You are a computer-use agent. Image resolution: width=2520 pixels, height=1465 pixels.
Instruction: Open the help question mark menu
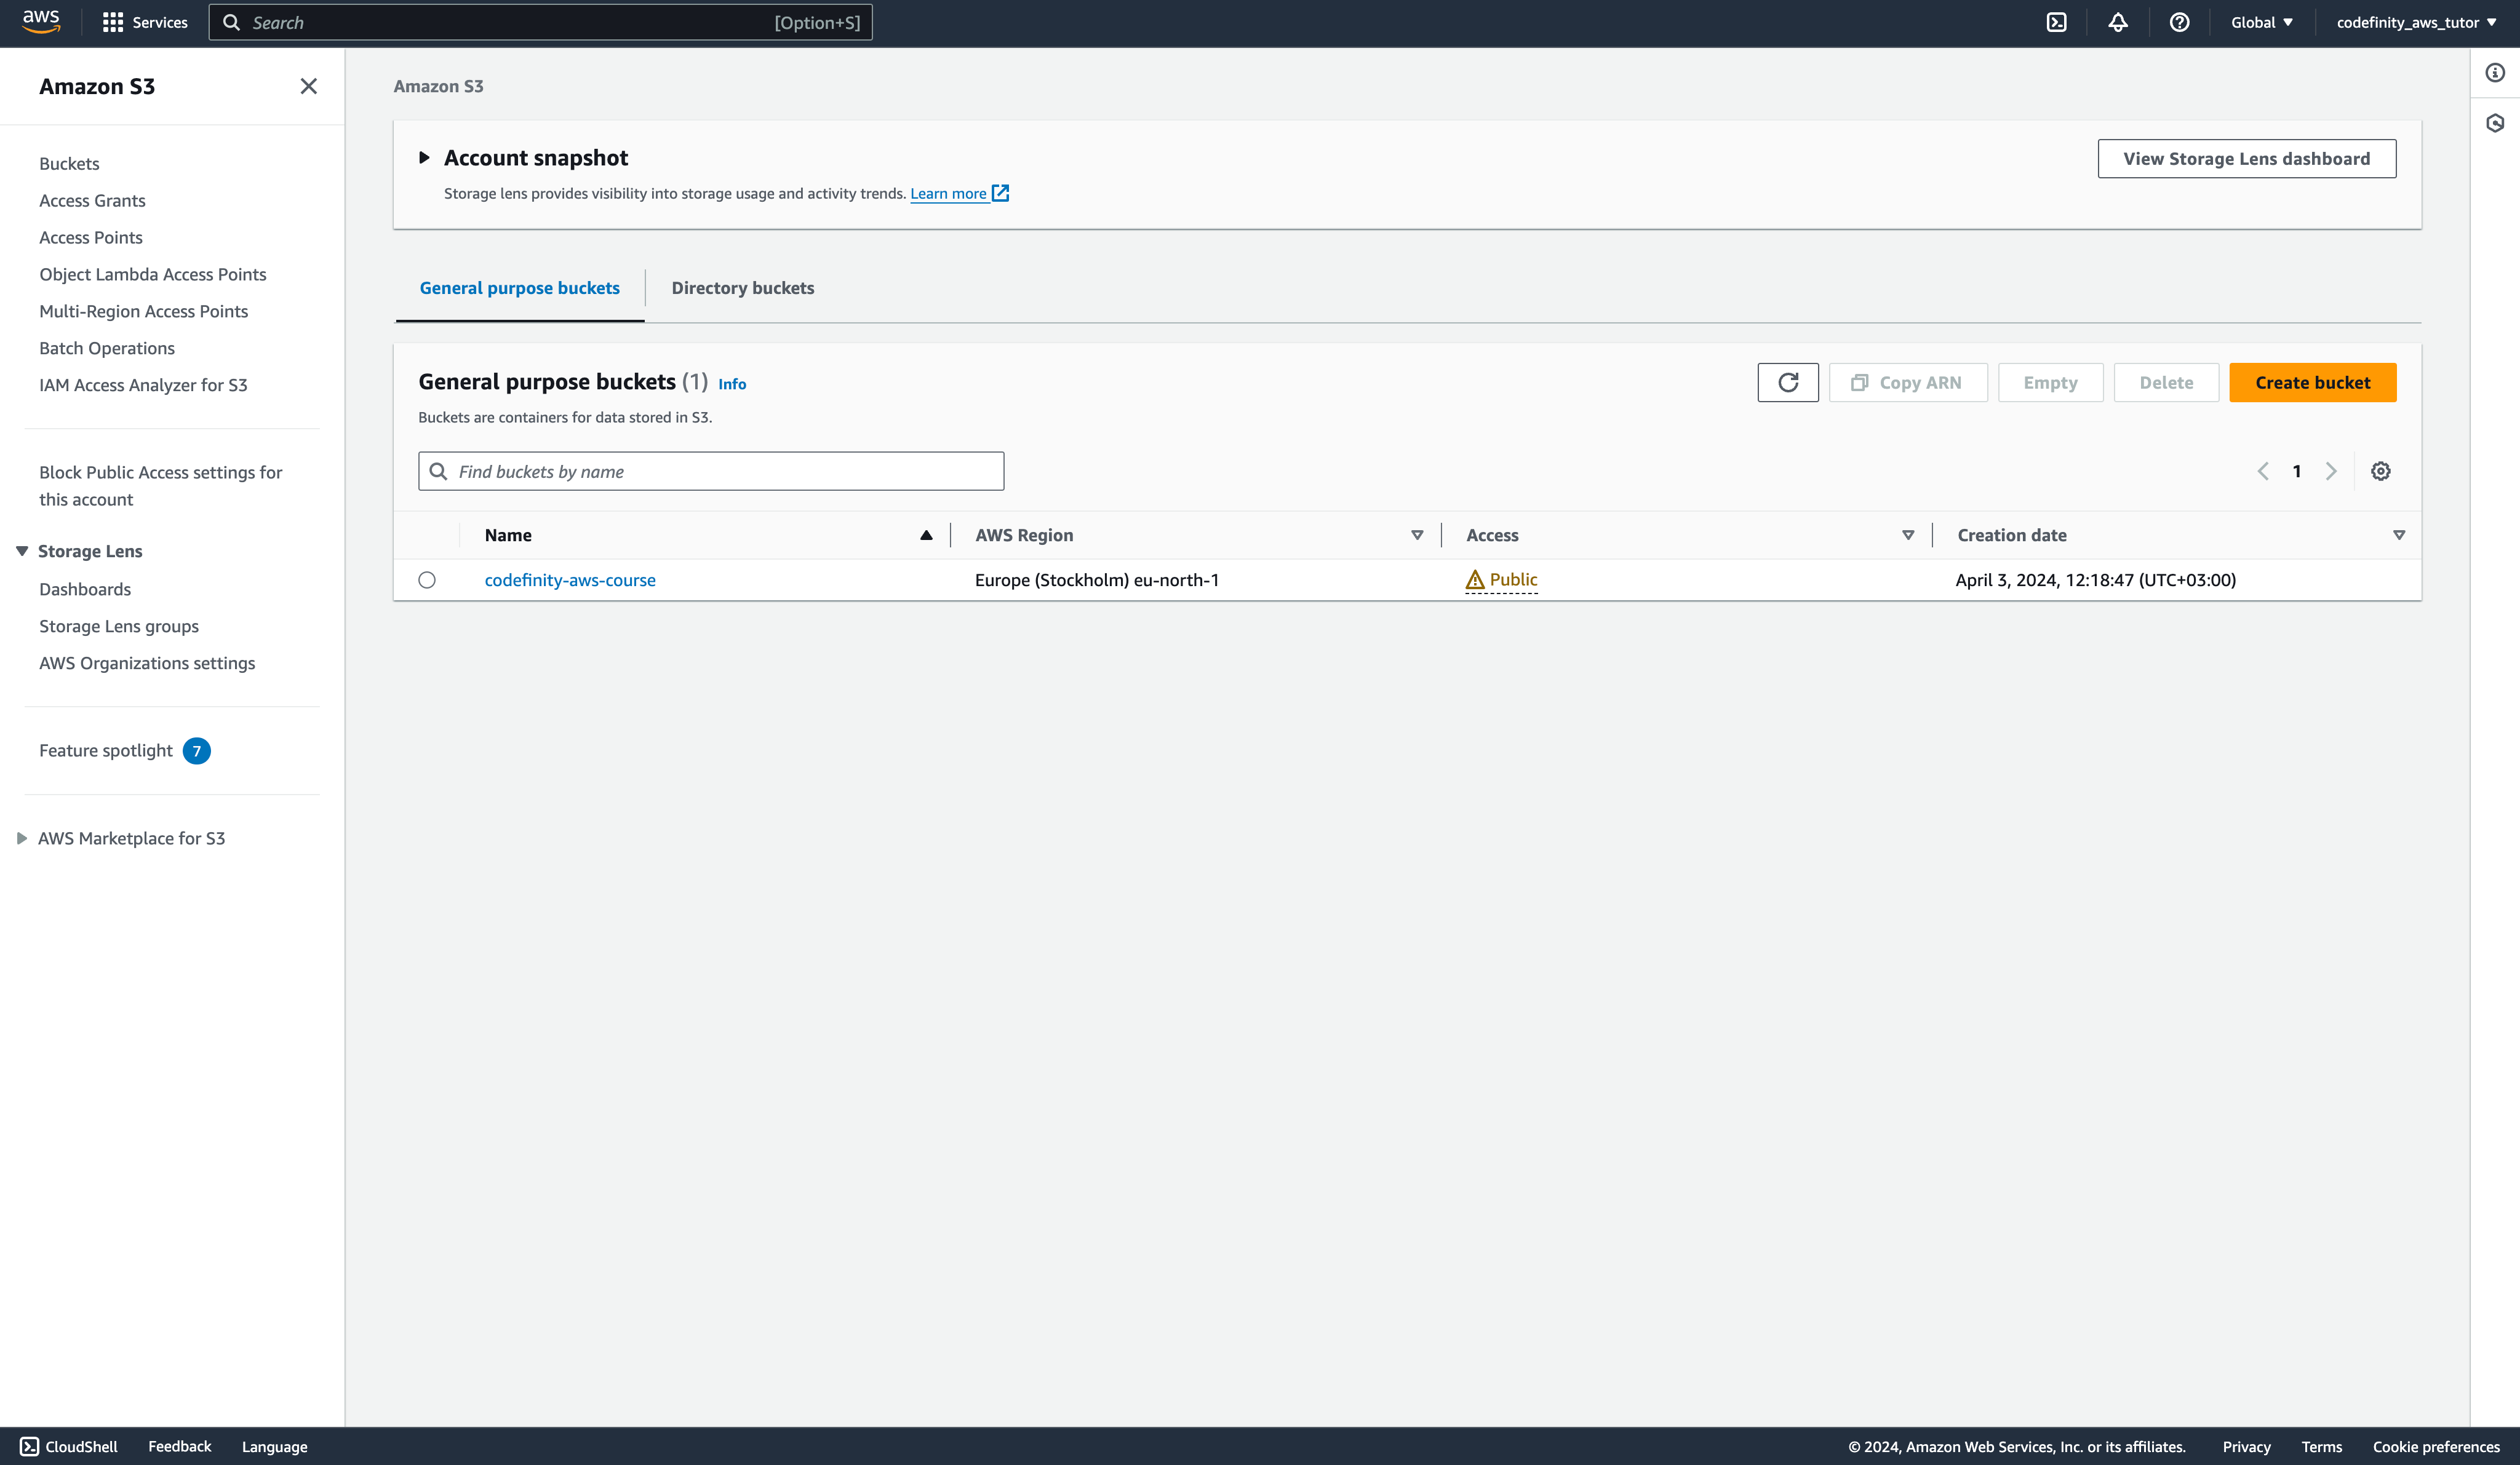tap(2179, 22)
